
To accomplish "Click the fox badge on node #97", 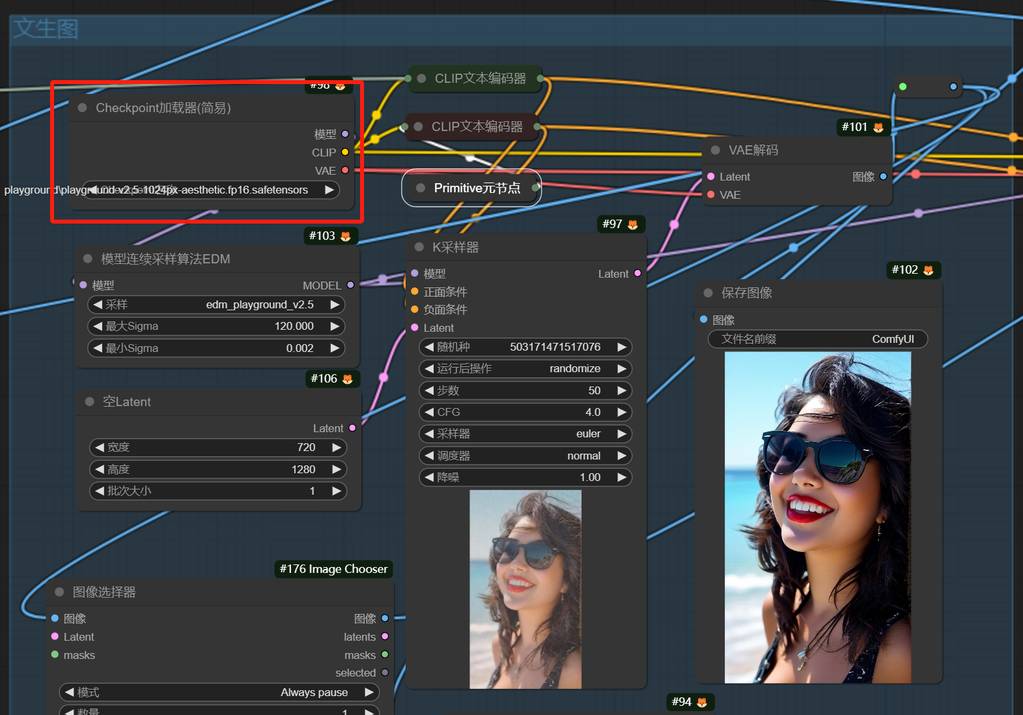I will point(633,224).
